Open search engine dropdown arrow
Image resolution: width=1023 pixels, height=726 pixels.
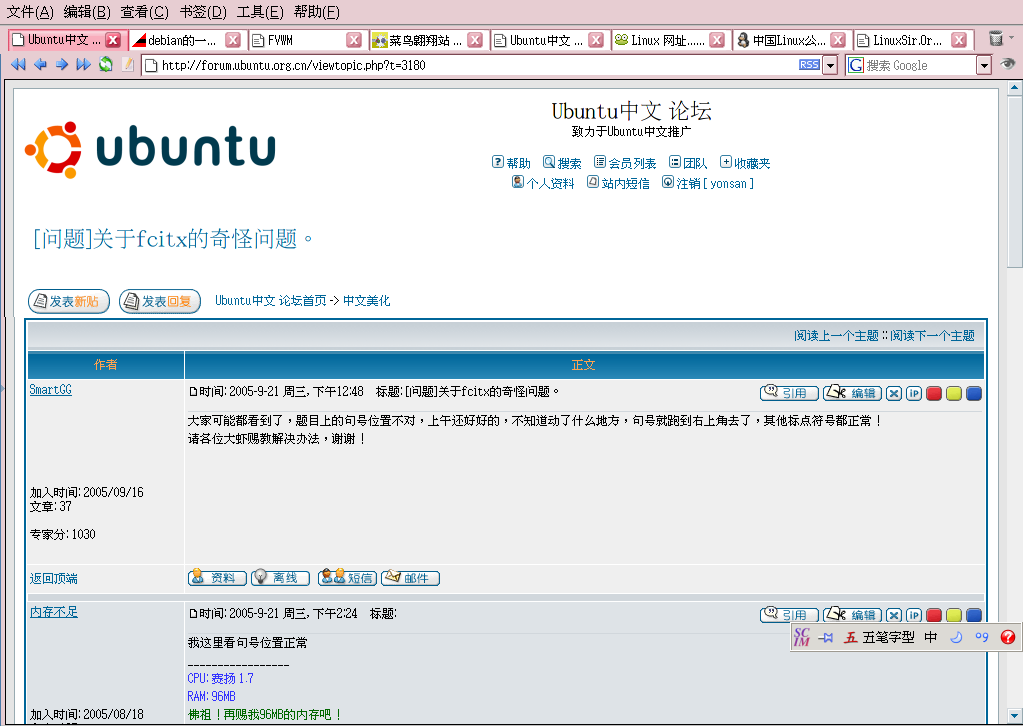[x=984, y=65]
